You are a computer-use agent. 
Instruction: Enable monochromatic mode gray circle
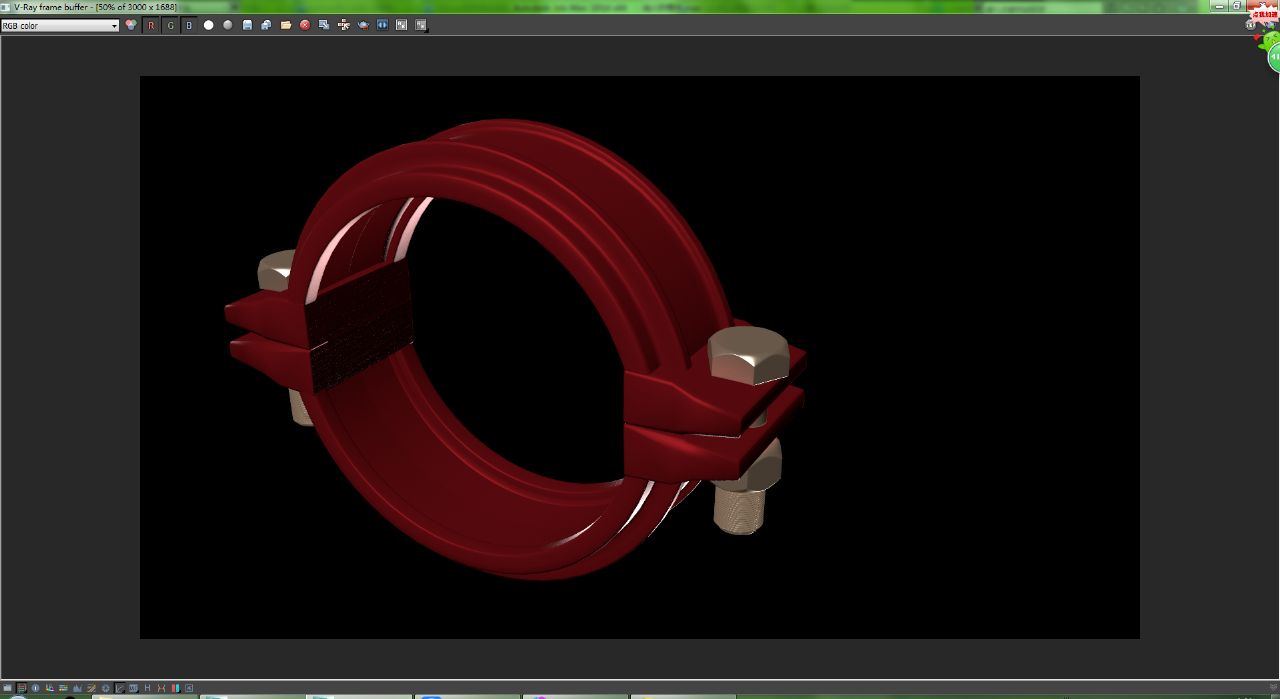(x=227, y=25)
